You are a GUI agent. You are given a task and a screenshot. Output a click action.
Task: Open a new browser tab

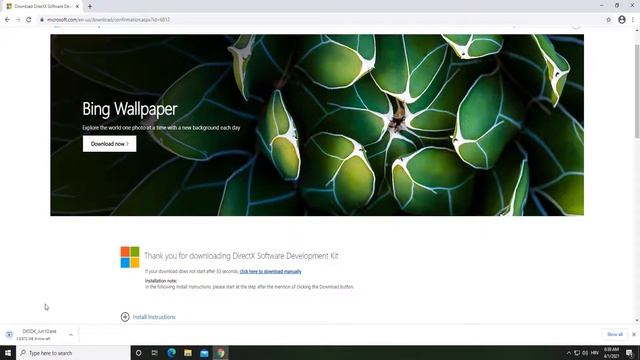[x=90, y=6]
